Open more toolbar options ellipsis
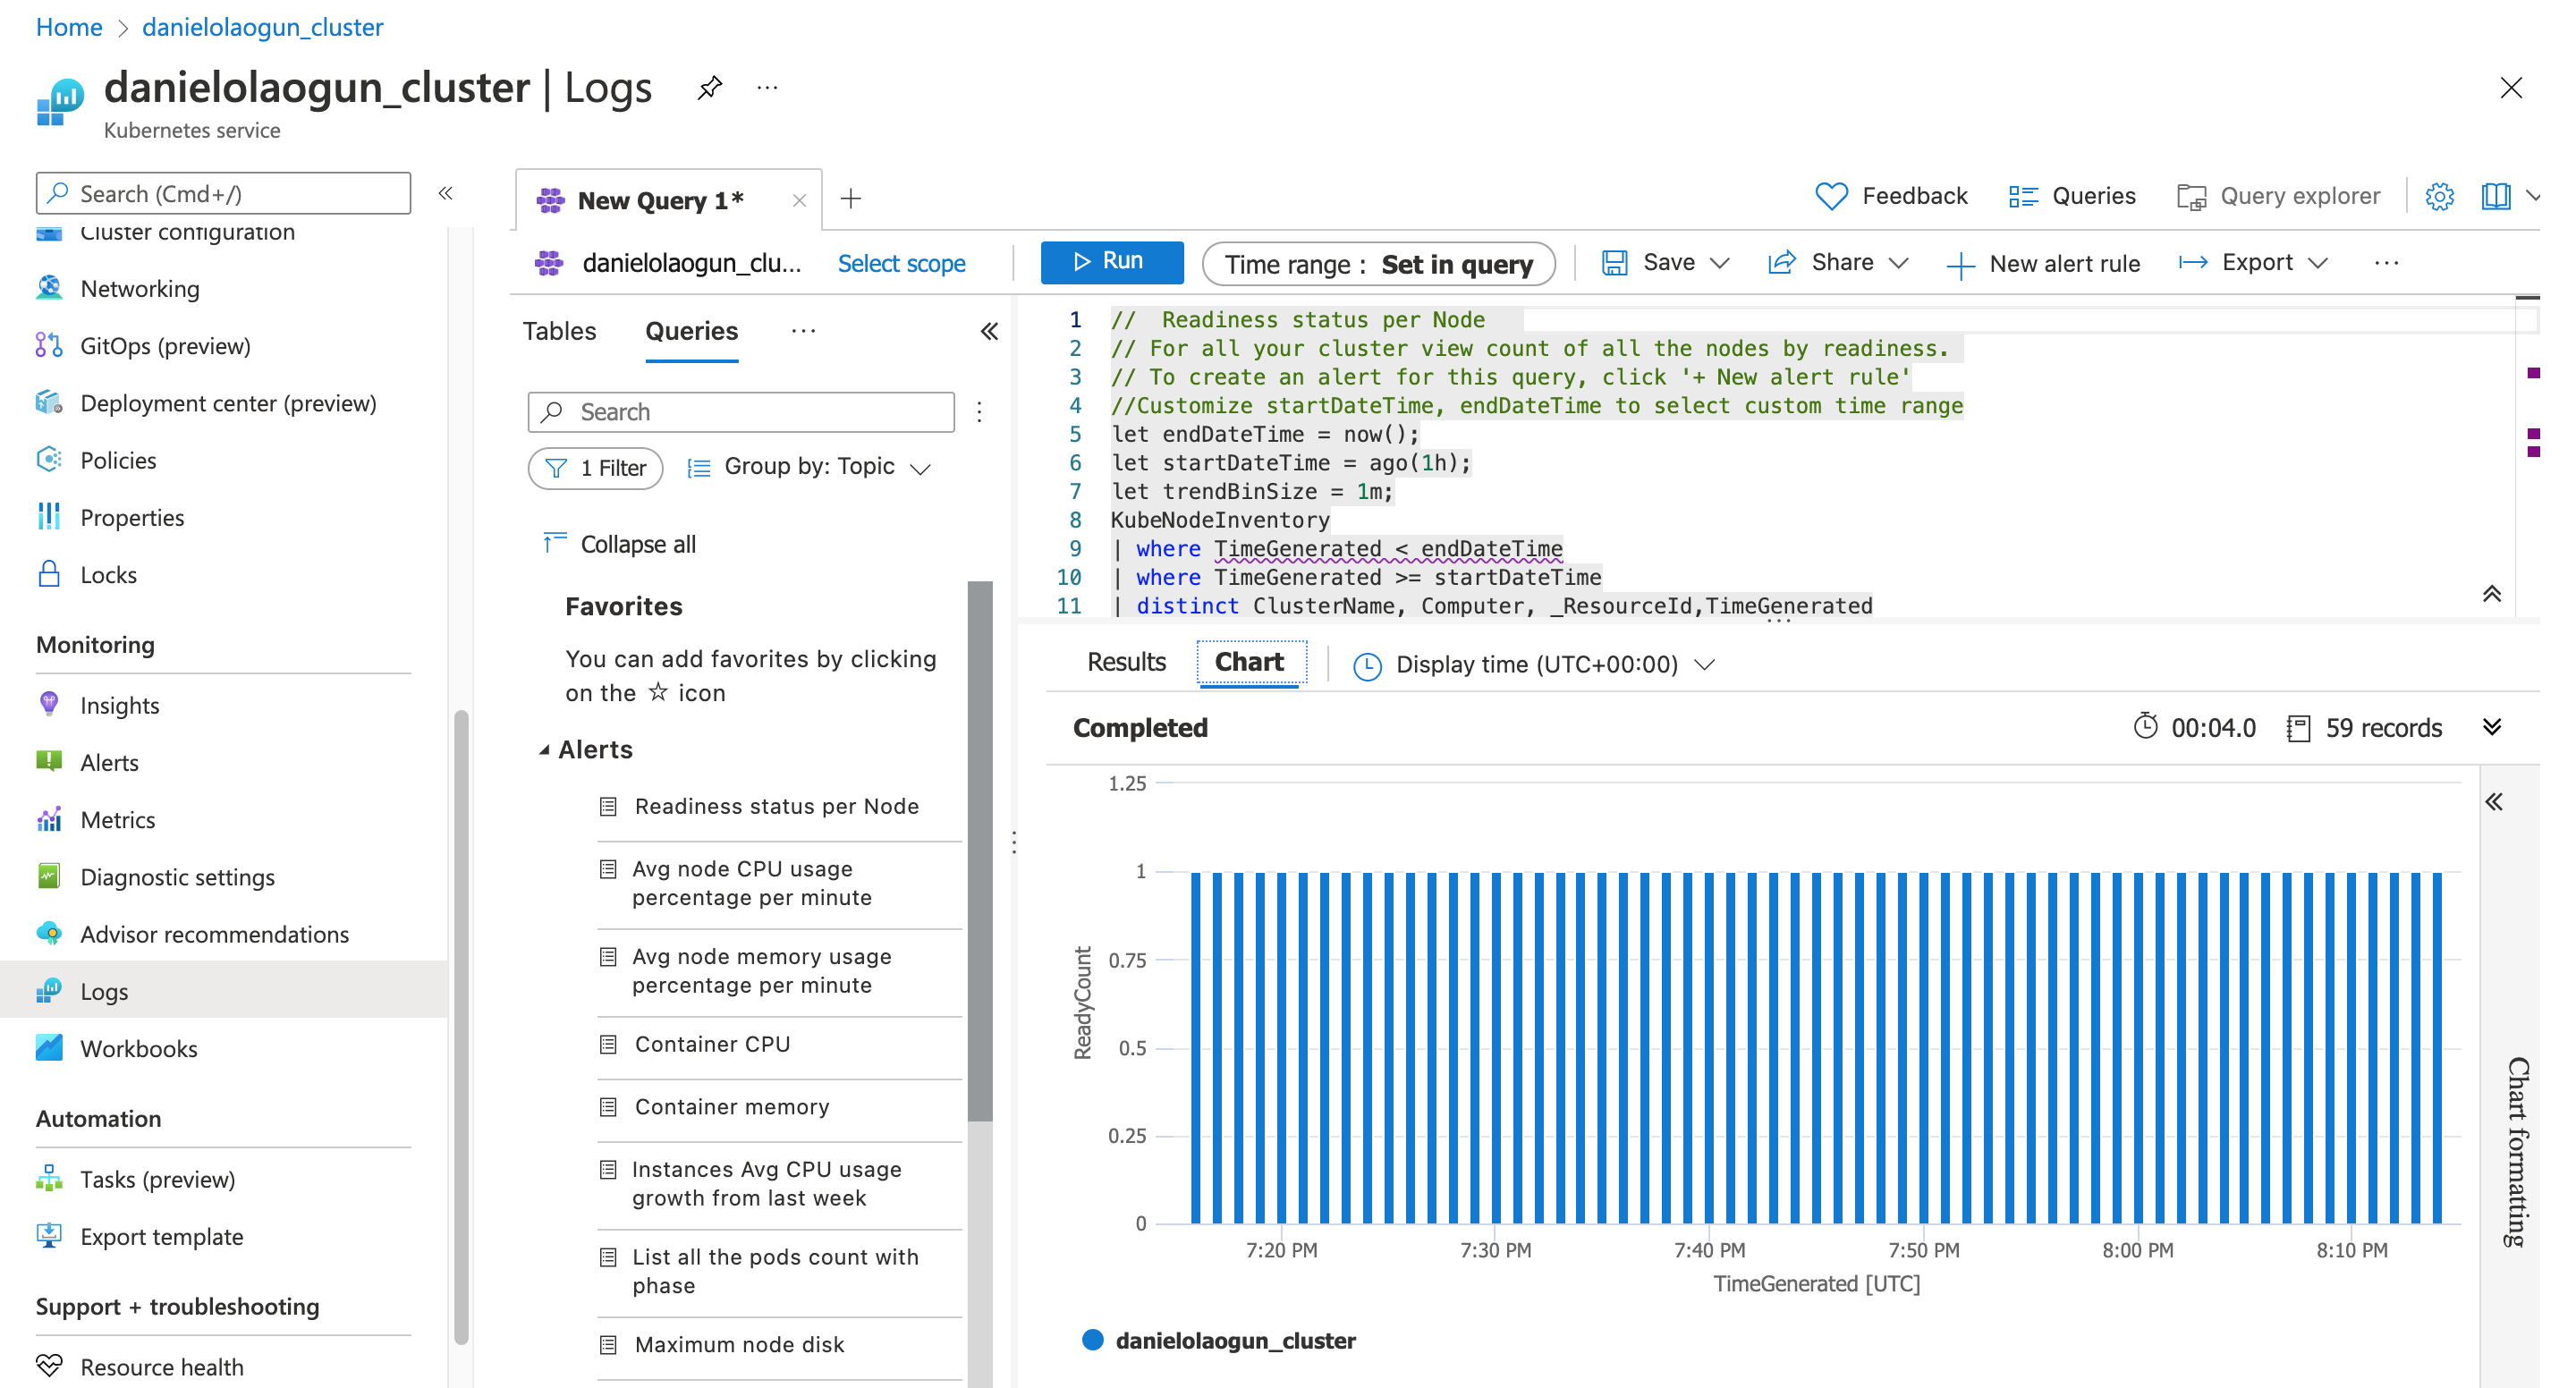The height and width of the screenshot is (1388, 2576). point(2386,263)
